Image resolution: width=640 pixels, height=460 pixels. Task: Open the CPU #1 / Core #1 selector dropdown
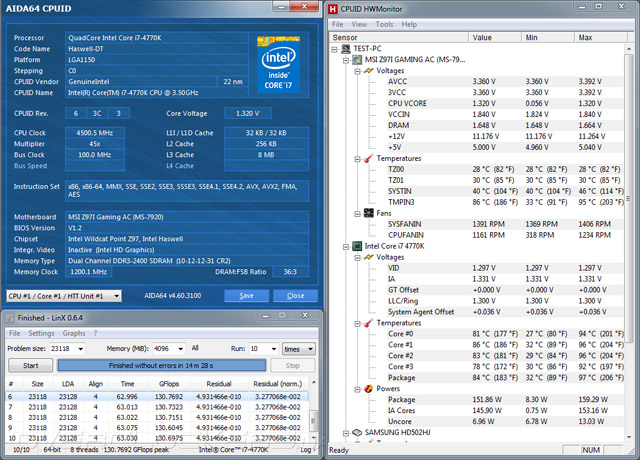tap(116, 296)
